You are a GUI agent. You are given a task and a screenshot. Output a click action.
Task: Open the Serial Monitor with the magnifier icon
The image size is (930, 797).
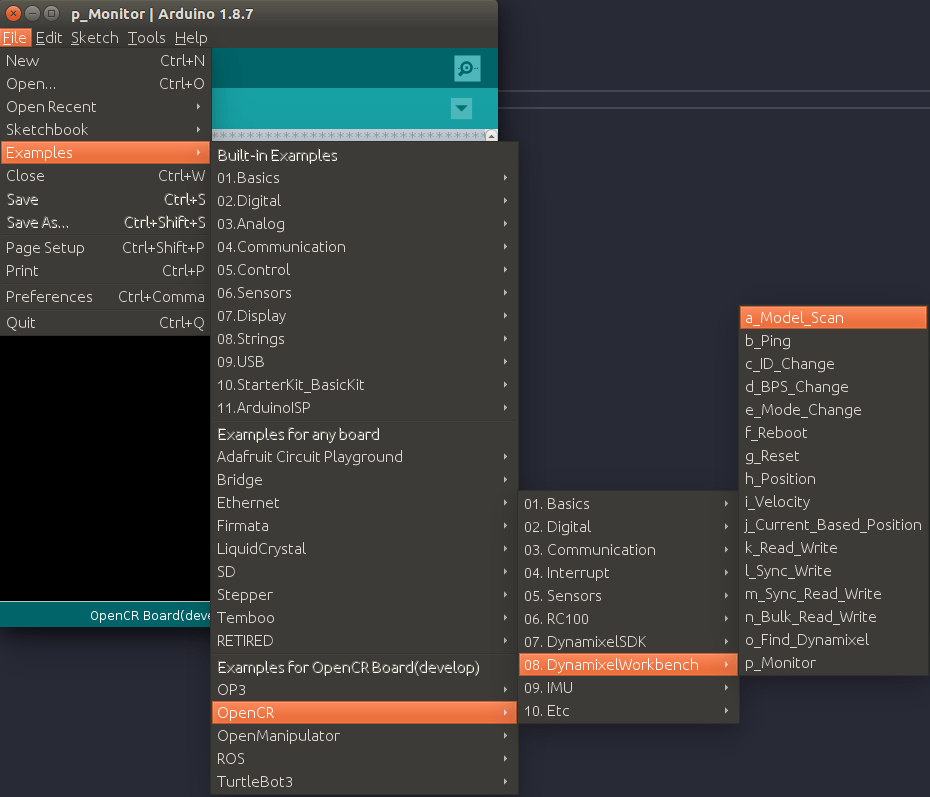pyautogui.click(x=465, y=68)
